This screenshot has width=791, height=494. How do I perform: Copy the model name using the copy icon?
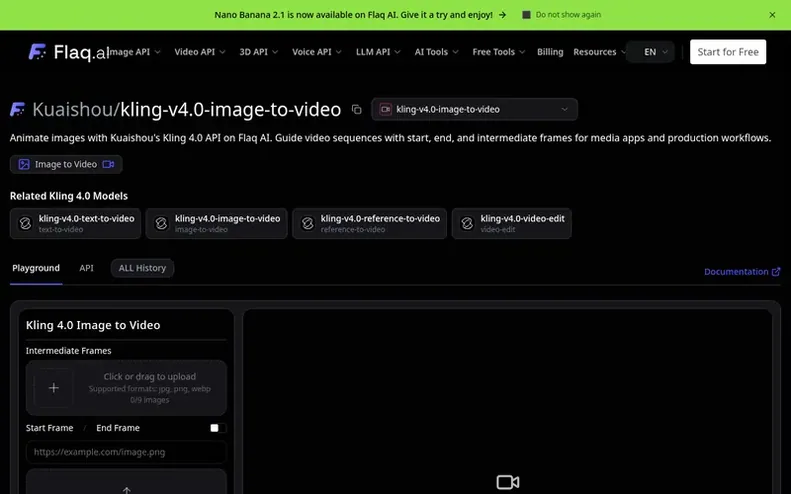pos(357,109)
